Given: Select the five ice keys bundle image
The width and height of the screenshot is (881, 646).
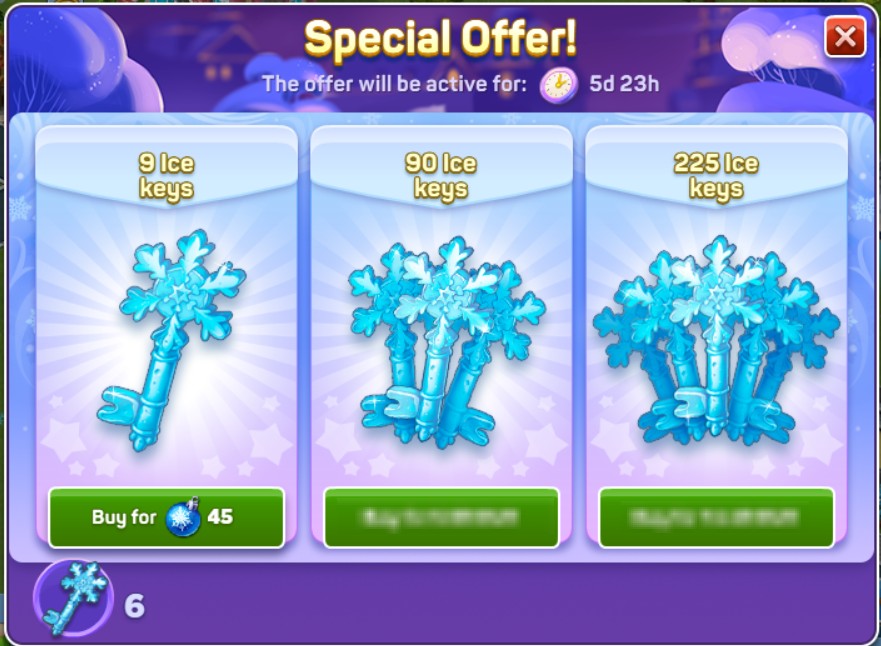Looking at the screenshot, I should coord(716,341).
